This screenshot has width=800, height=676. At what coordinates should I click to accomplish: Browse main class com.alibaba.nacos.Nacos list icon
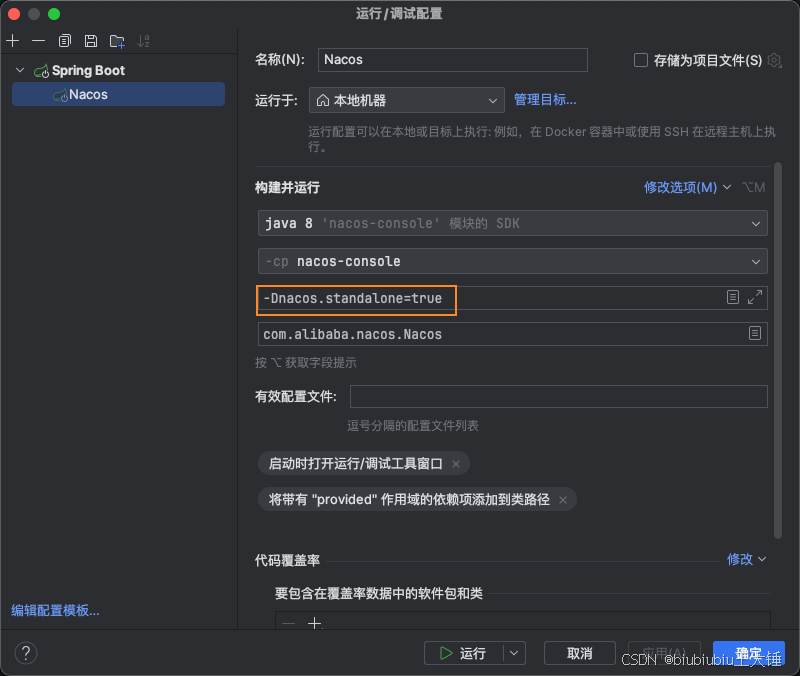point(755,334)
